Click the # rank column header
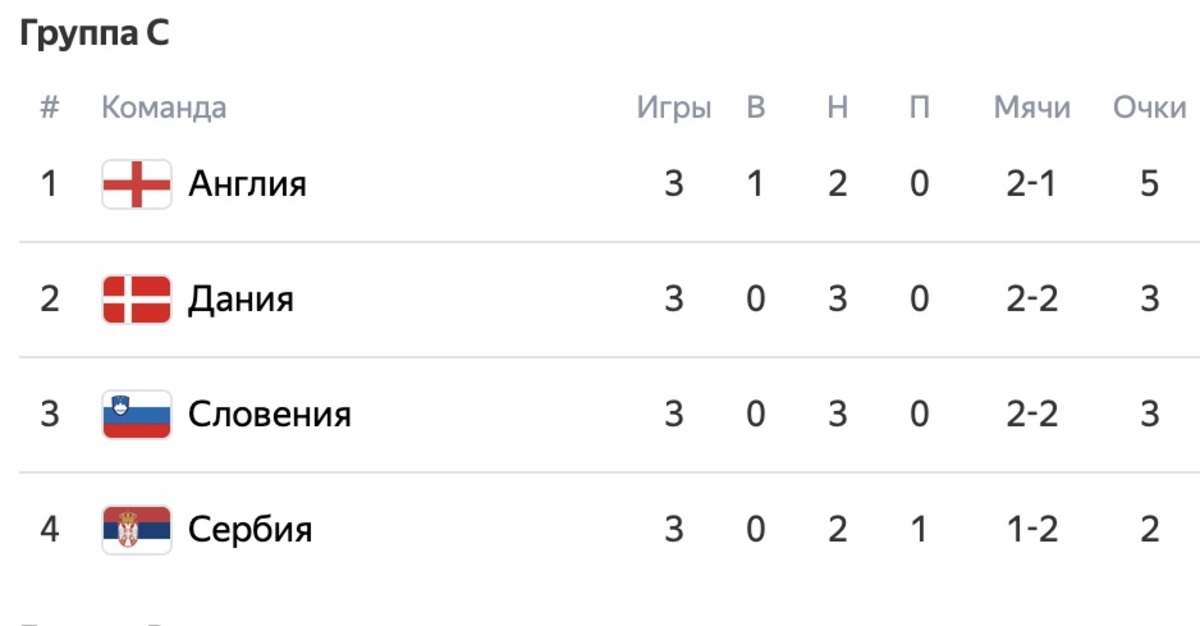The height and width of the screenshot is (626, 1200). (x=50, y=107)
